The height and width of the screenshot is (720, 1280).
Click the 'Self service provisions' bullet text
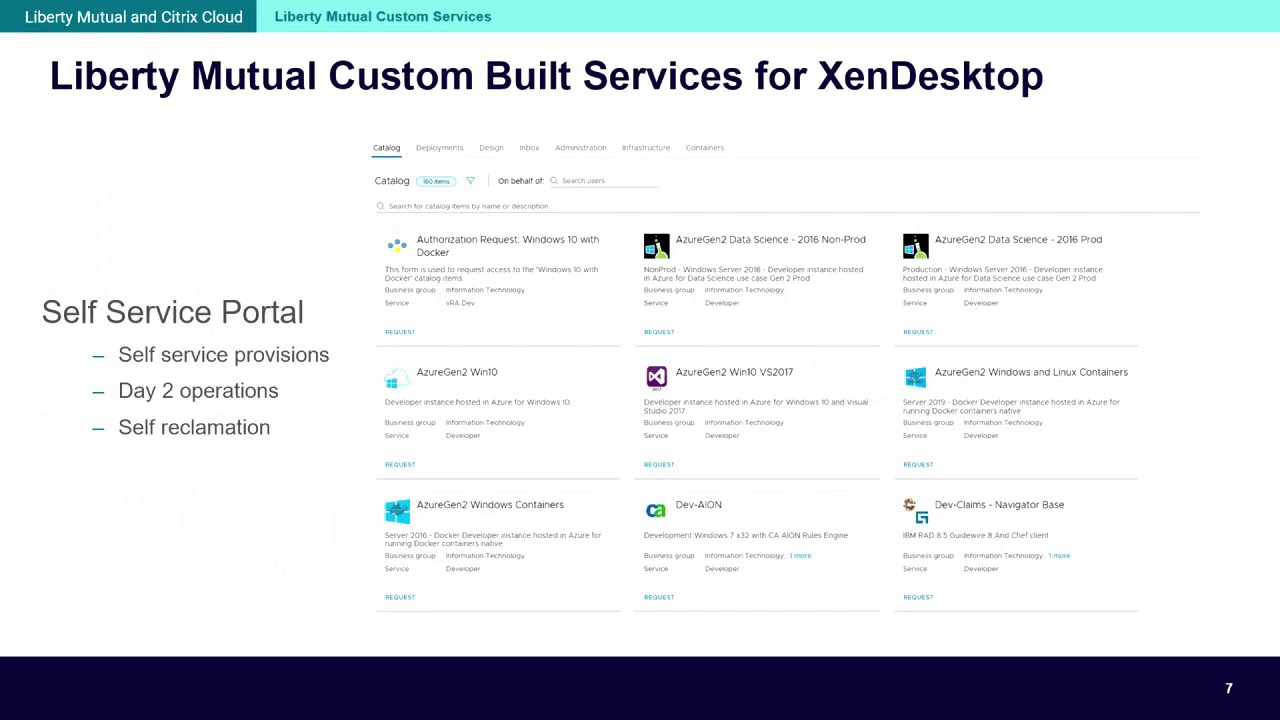pos(223,355)
